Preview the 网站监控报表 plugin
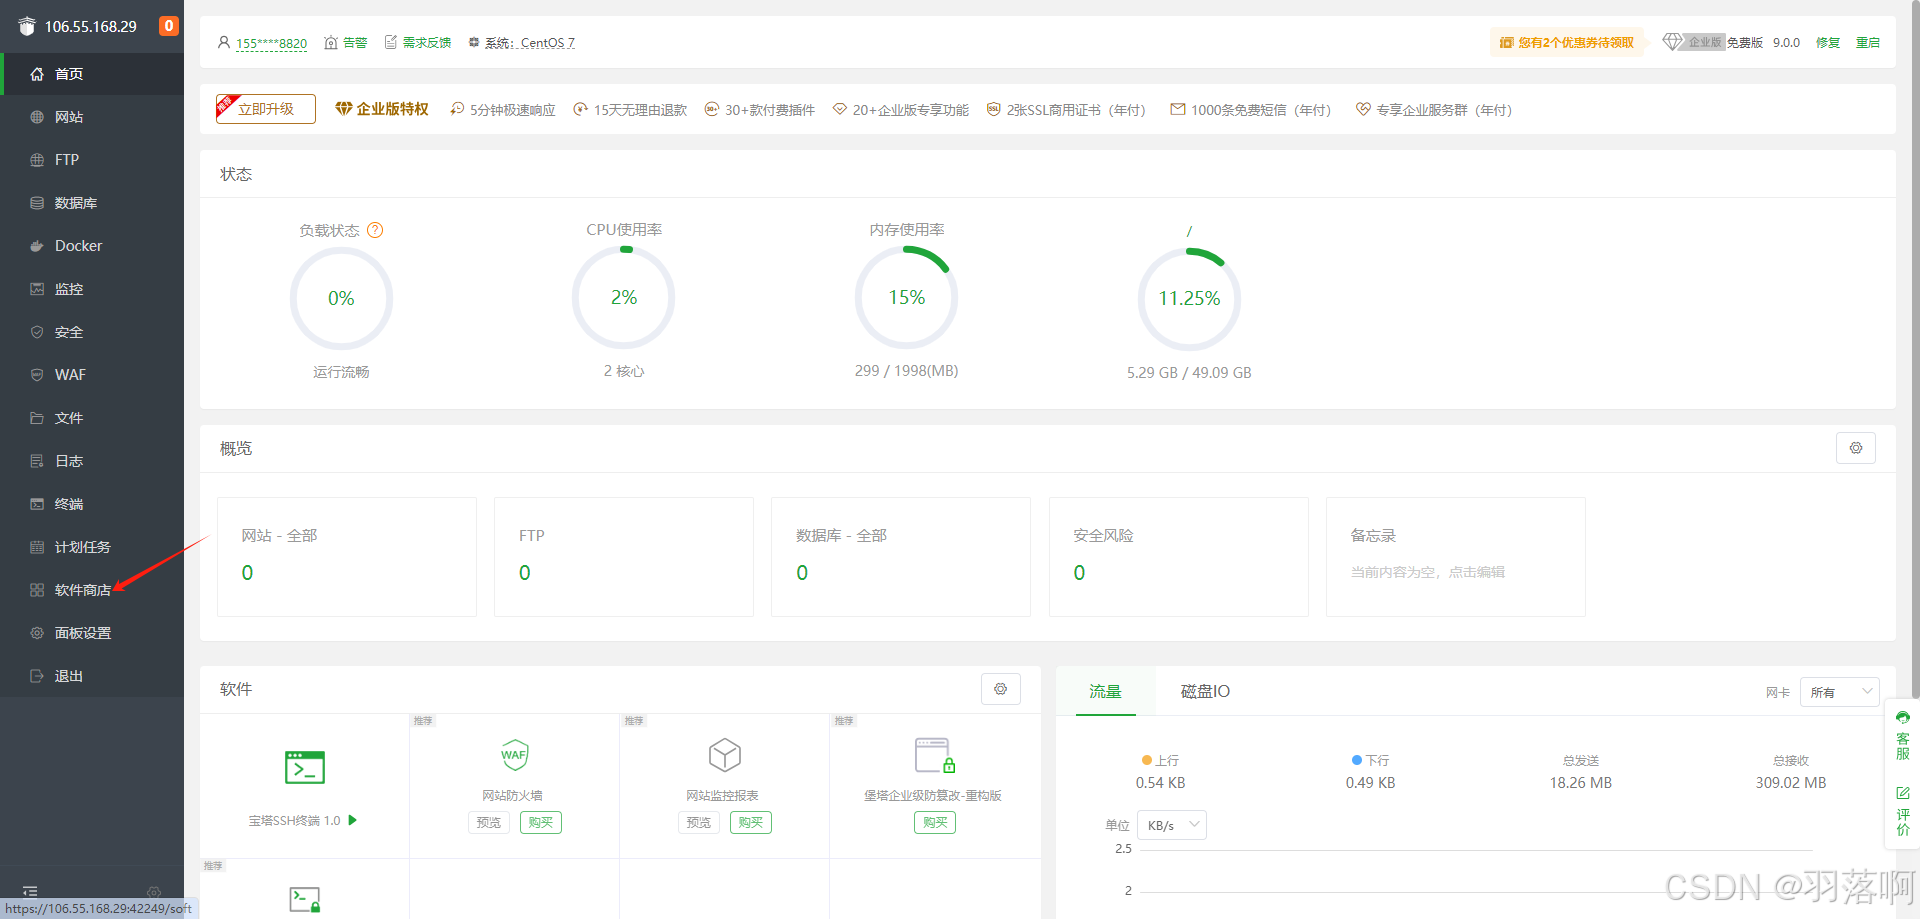 [x=699, y=822]
